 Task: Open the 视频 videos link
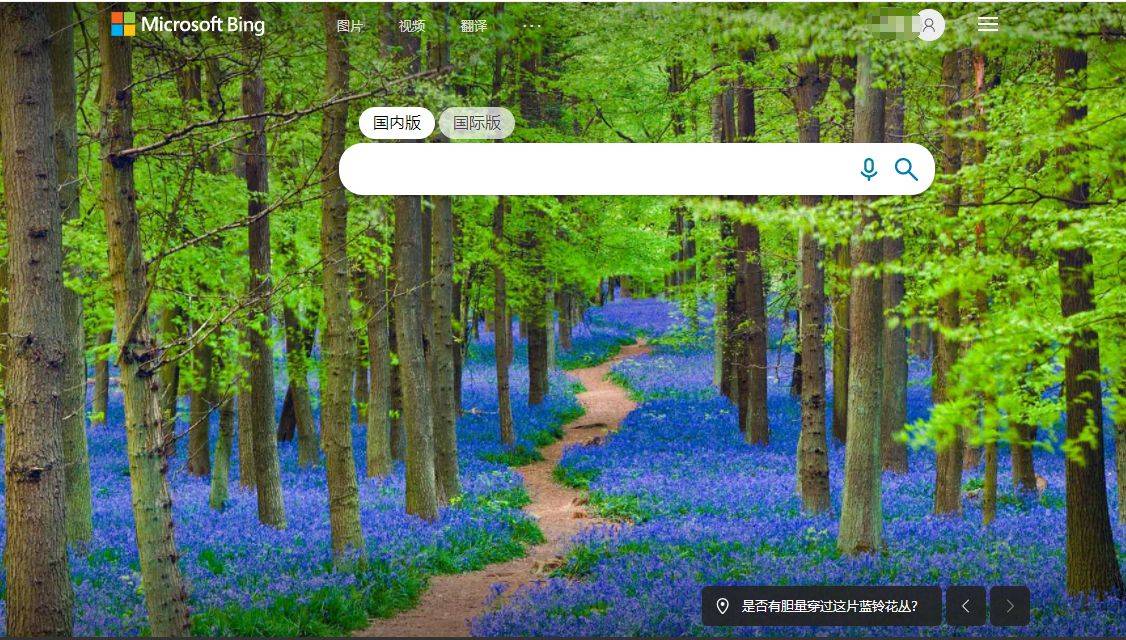tap(411, 26)
